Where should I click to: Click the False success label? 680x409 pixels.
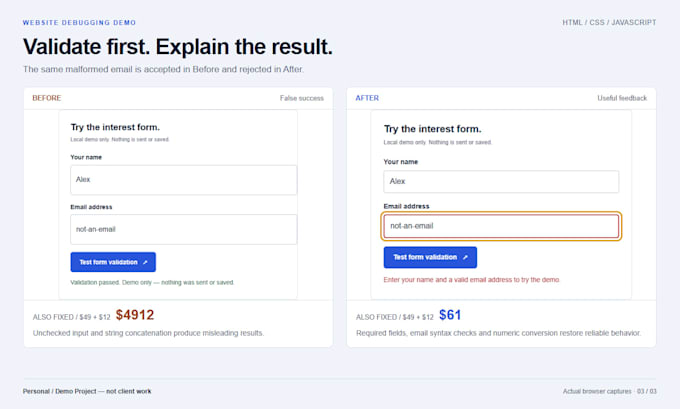click(302, 98)
